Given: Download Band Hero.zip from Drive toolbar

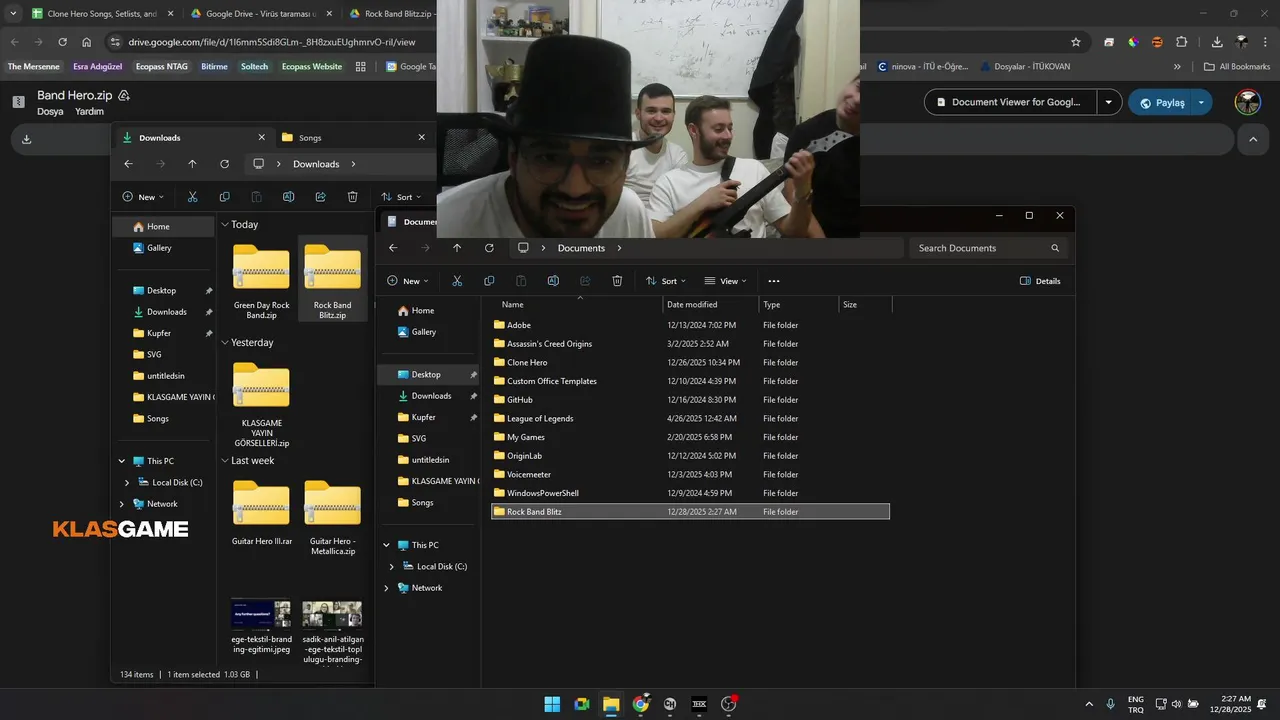Looking at the screenshot, I should coord(27,139).
